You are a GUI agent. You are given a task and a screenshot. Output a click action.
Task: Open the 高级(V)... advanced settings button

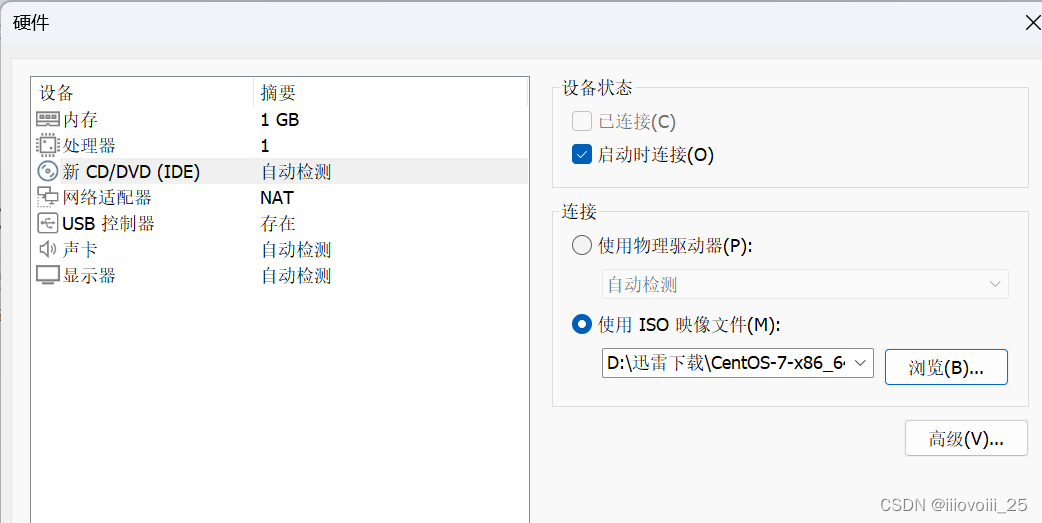(x=966, y=439)
